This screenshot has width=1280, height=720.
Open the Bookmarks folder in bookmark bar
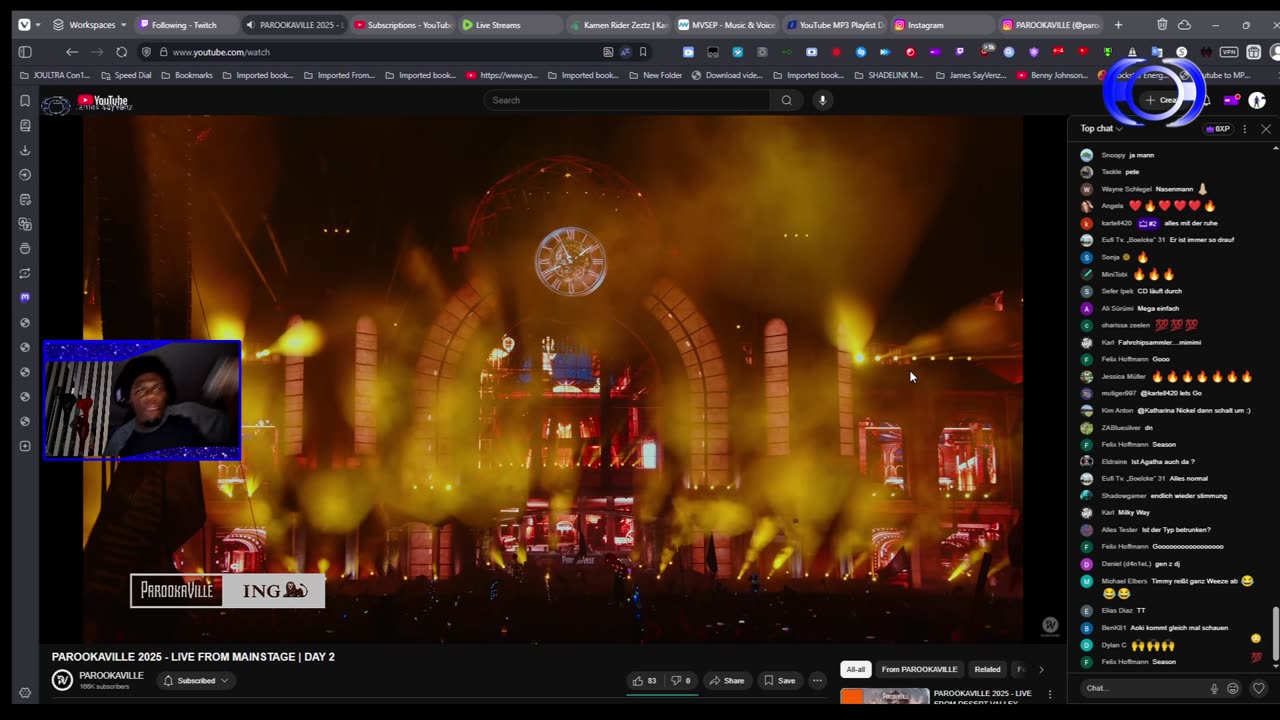tap(186, 75)
